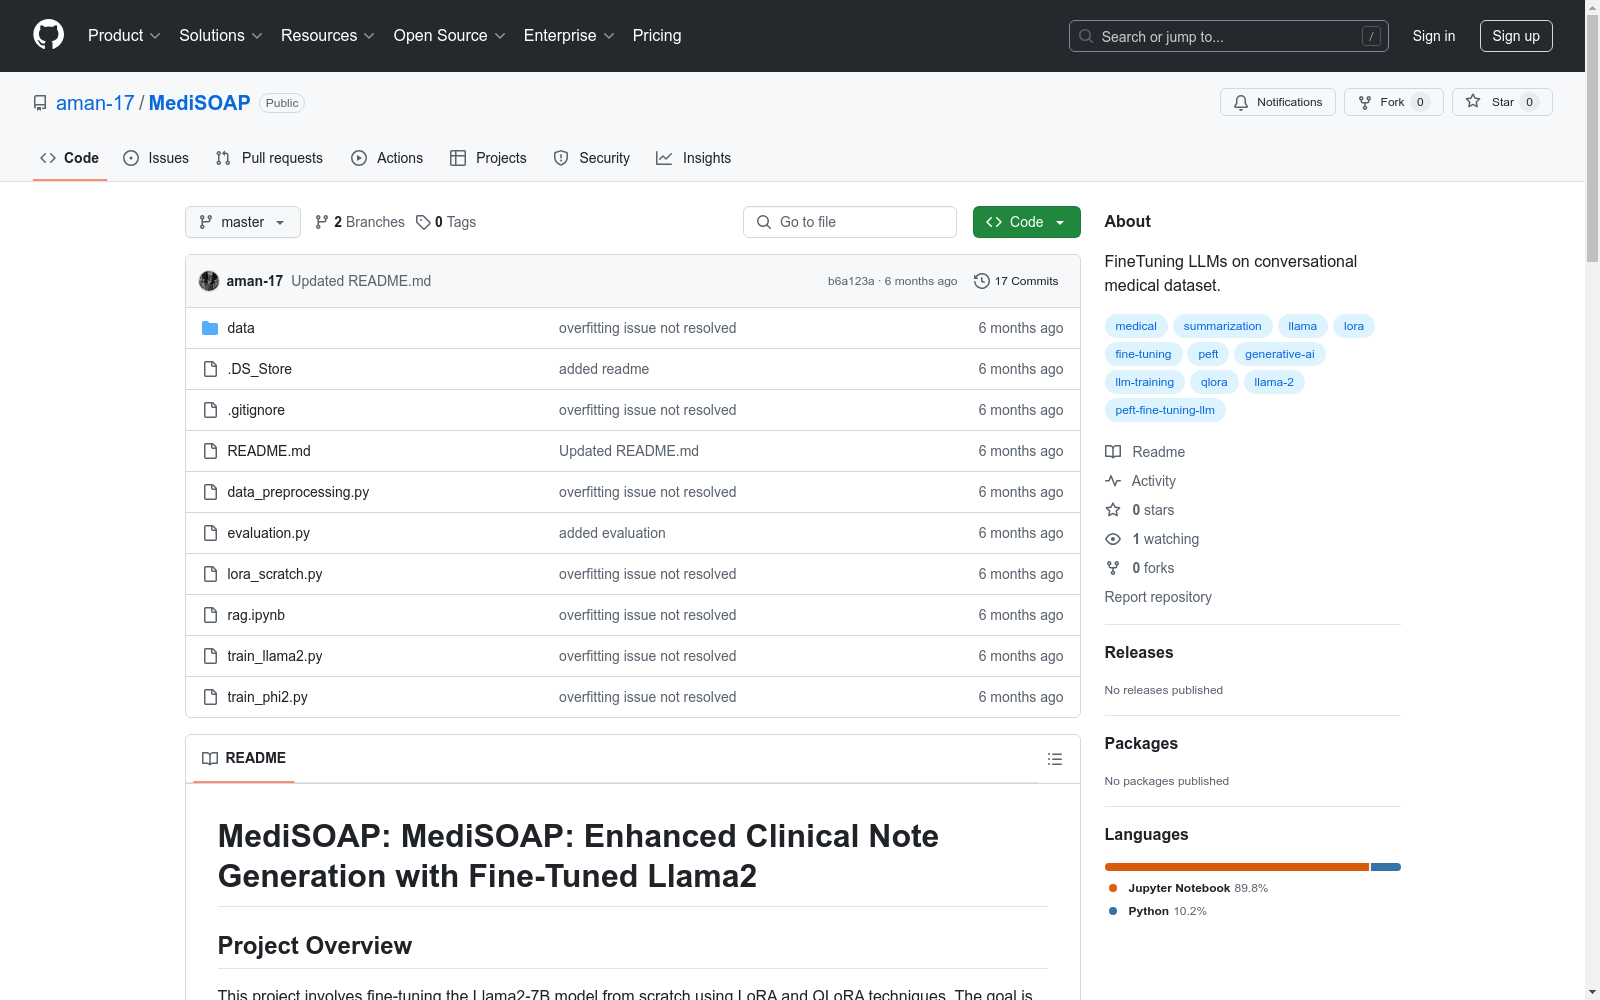Expand the Enterprise menu
Viewport: 1600px width, 1000px height.
pyautogui.click(x=569, y=35)
